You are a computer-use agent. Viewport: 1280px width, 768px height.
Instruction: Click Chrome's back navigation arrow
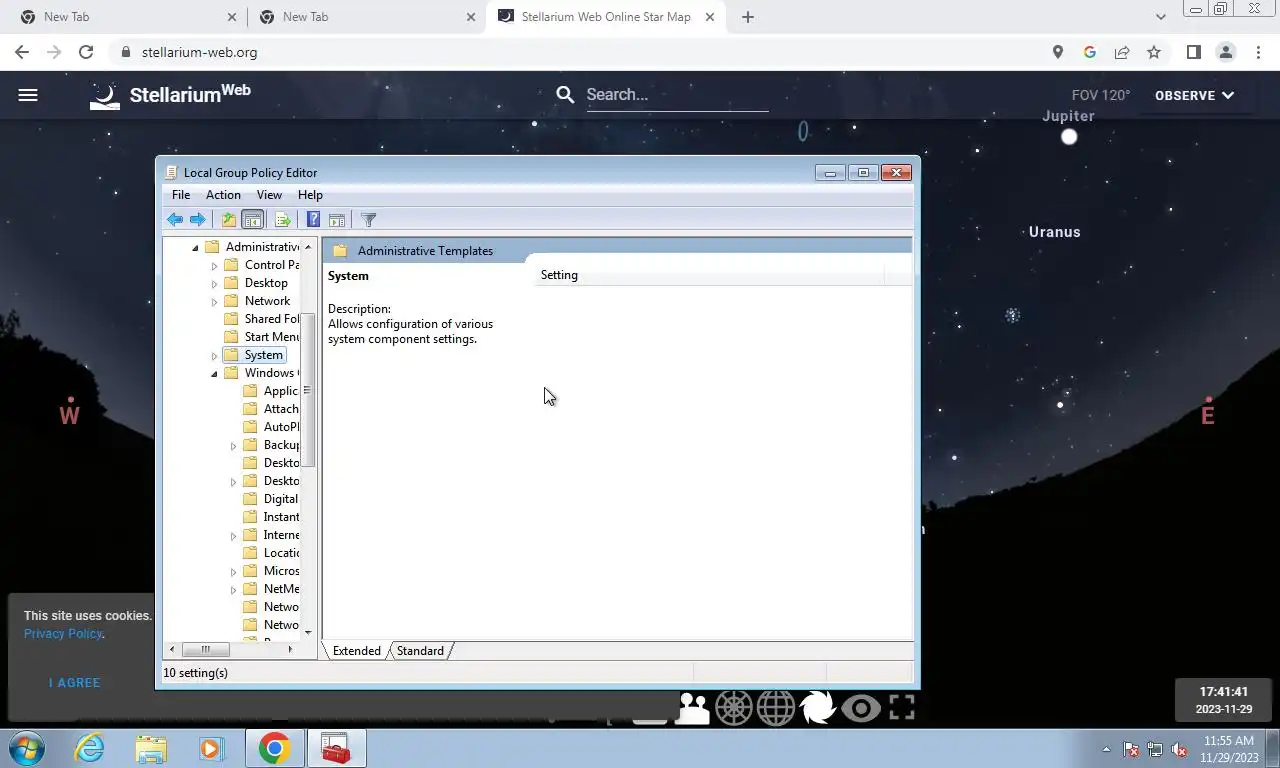point(22,52)
